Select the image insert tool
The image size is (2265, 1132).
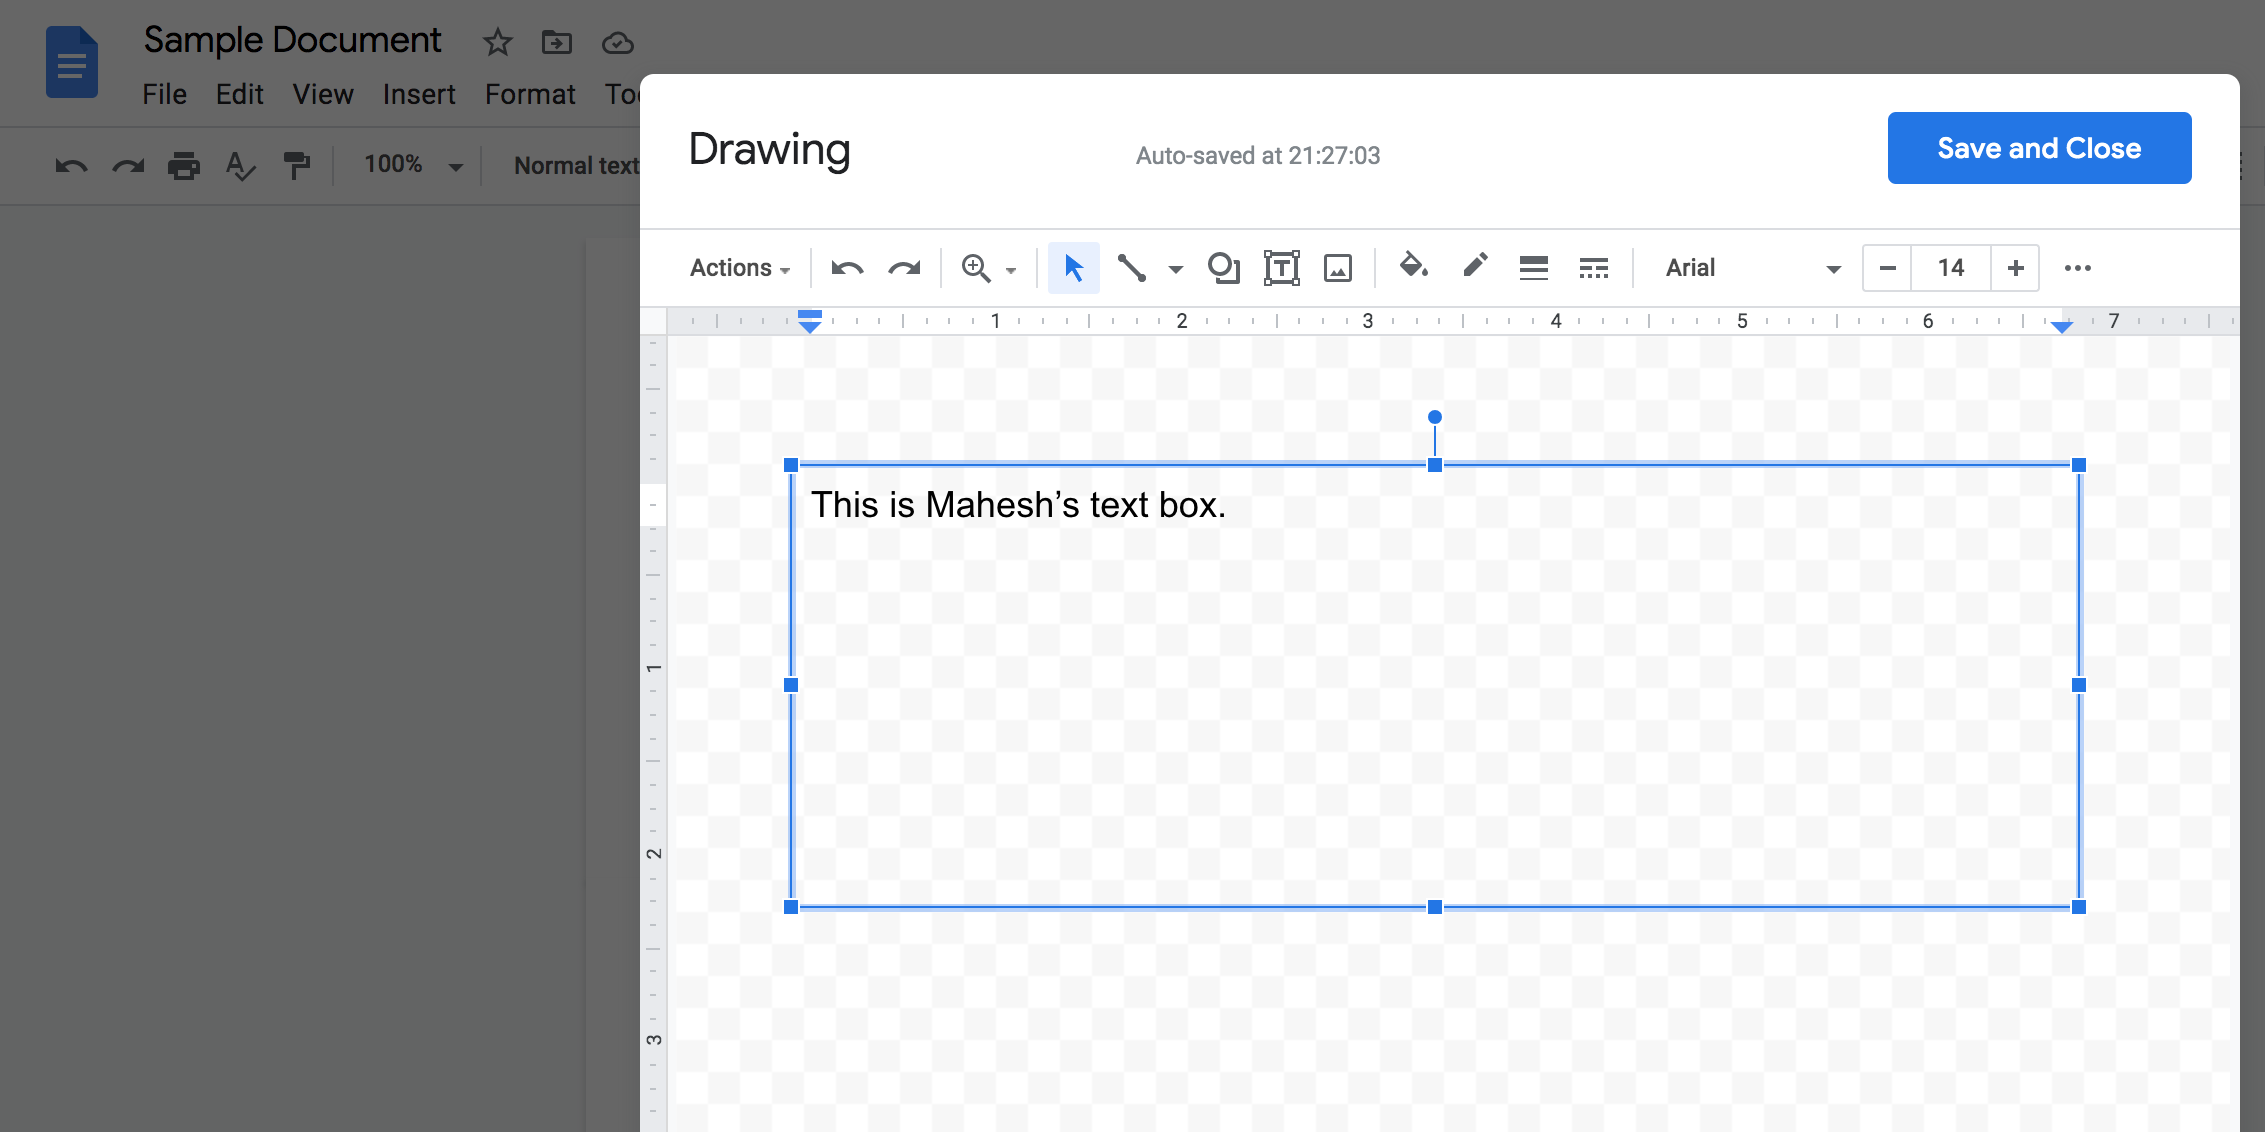[1336, 267]
